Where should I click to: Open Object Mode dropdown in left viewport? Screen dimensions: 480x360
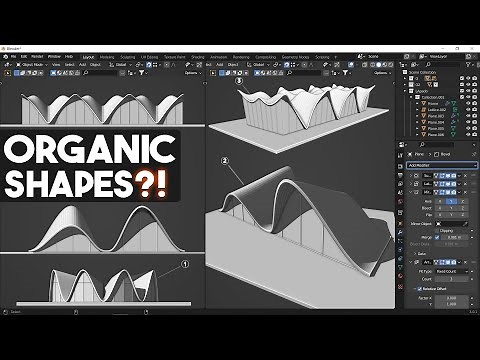[32, 65]
